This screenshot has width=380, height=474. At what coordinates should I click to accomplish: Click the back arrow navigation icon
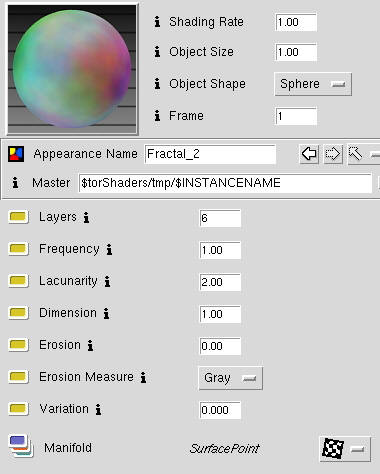click(x=309, y=154)
